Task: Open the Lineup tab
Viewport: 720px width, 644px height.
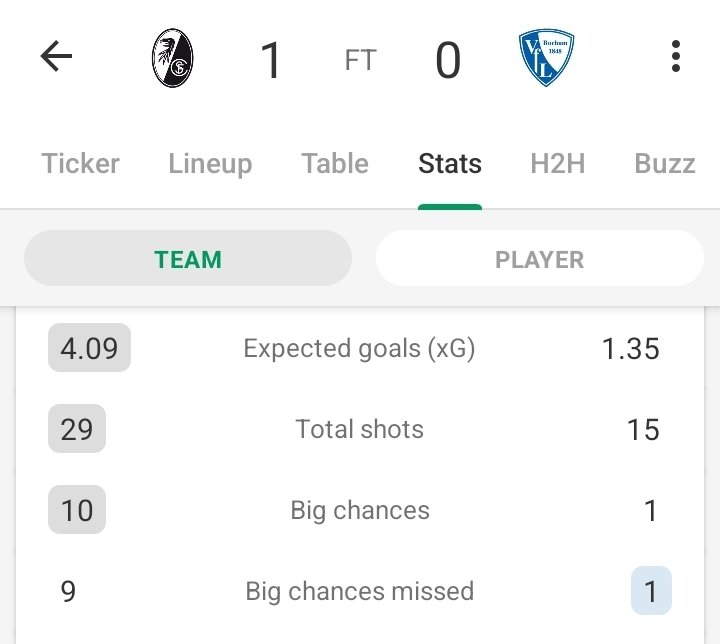Action: coord(210,164)
